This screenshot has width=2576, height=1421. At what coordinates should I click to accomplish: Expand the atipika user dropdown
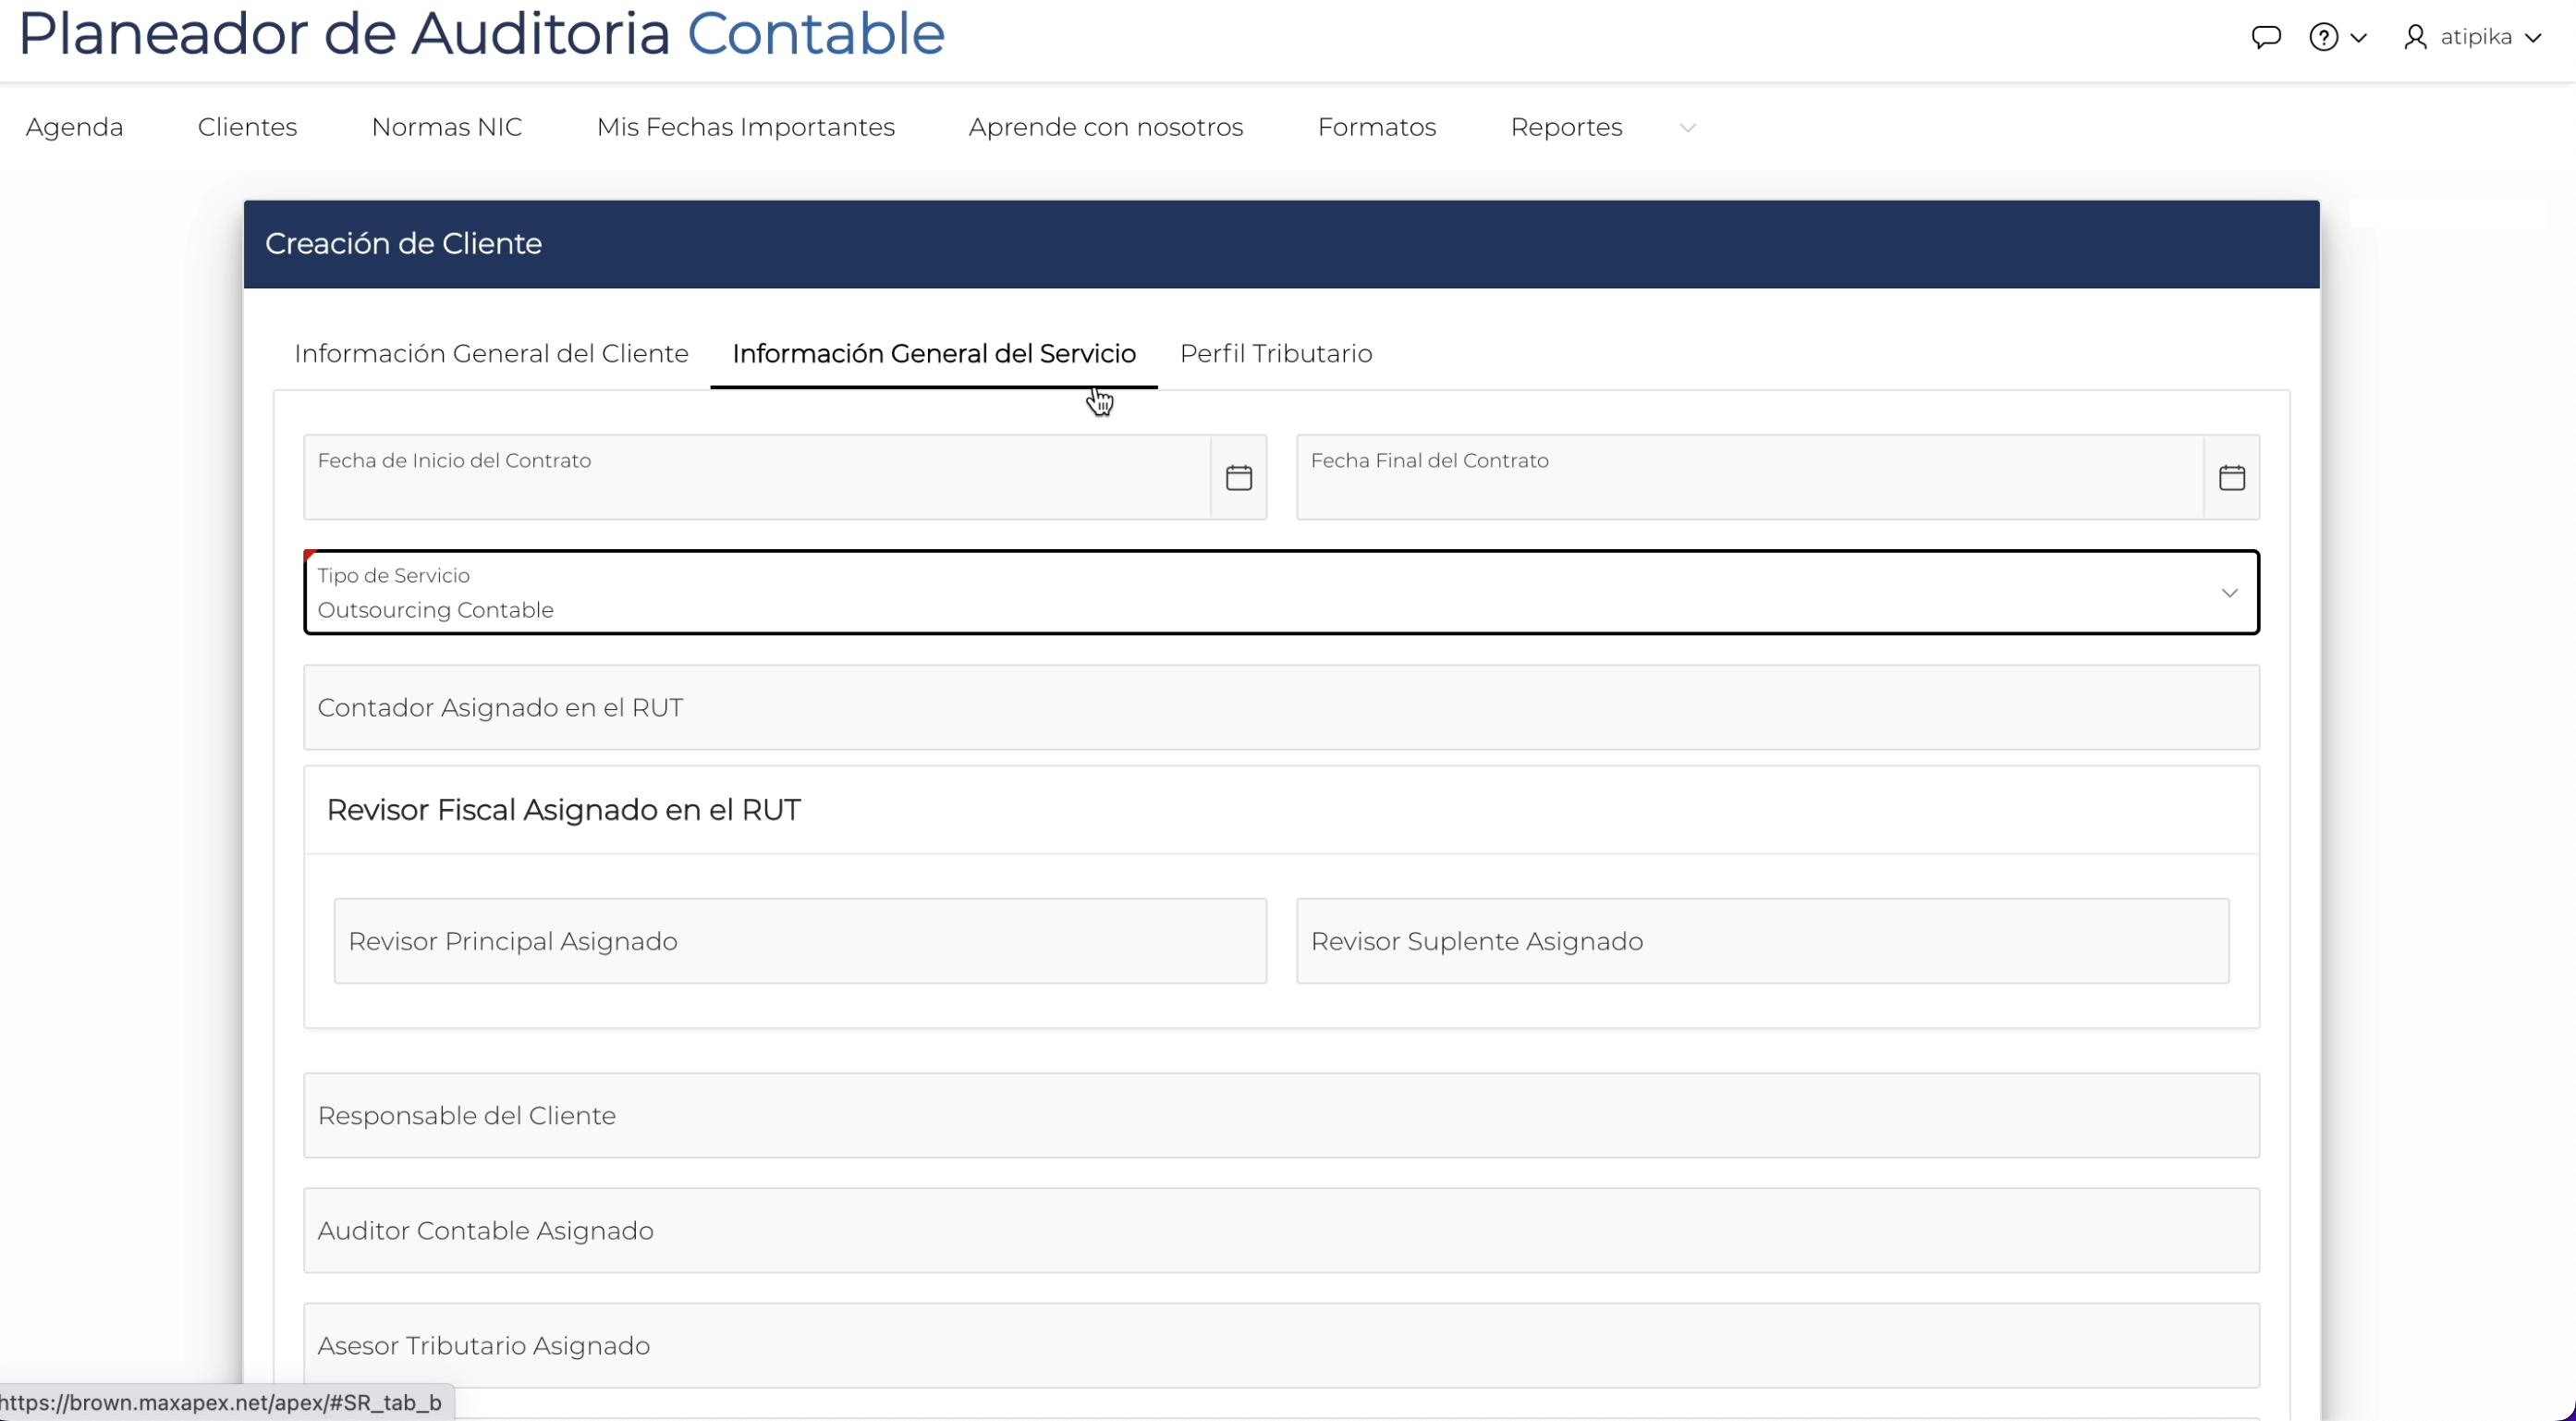point(2533,38)
